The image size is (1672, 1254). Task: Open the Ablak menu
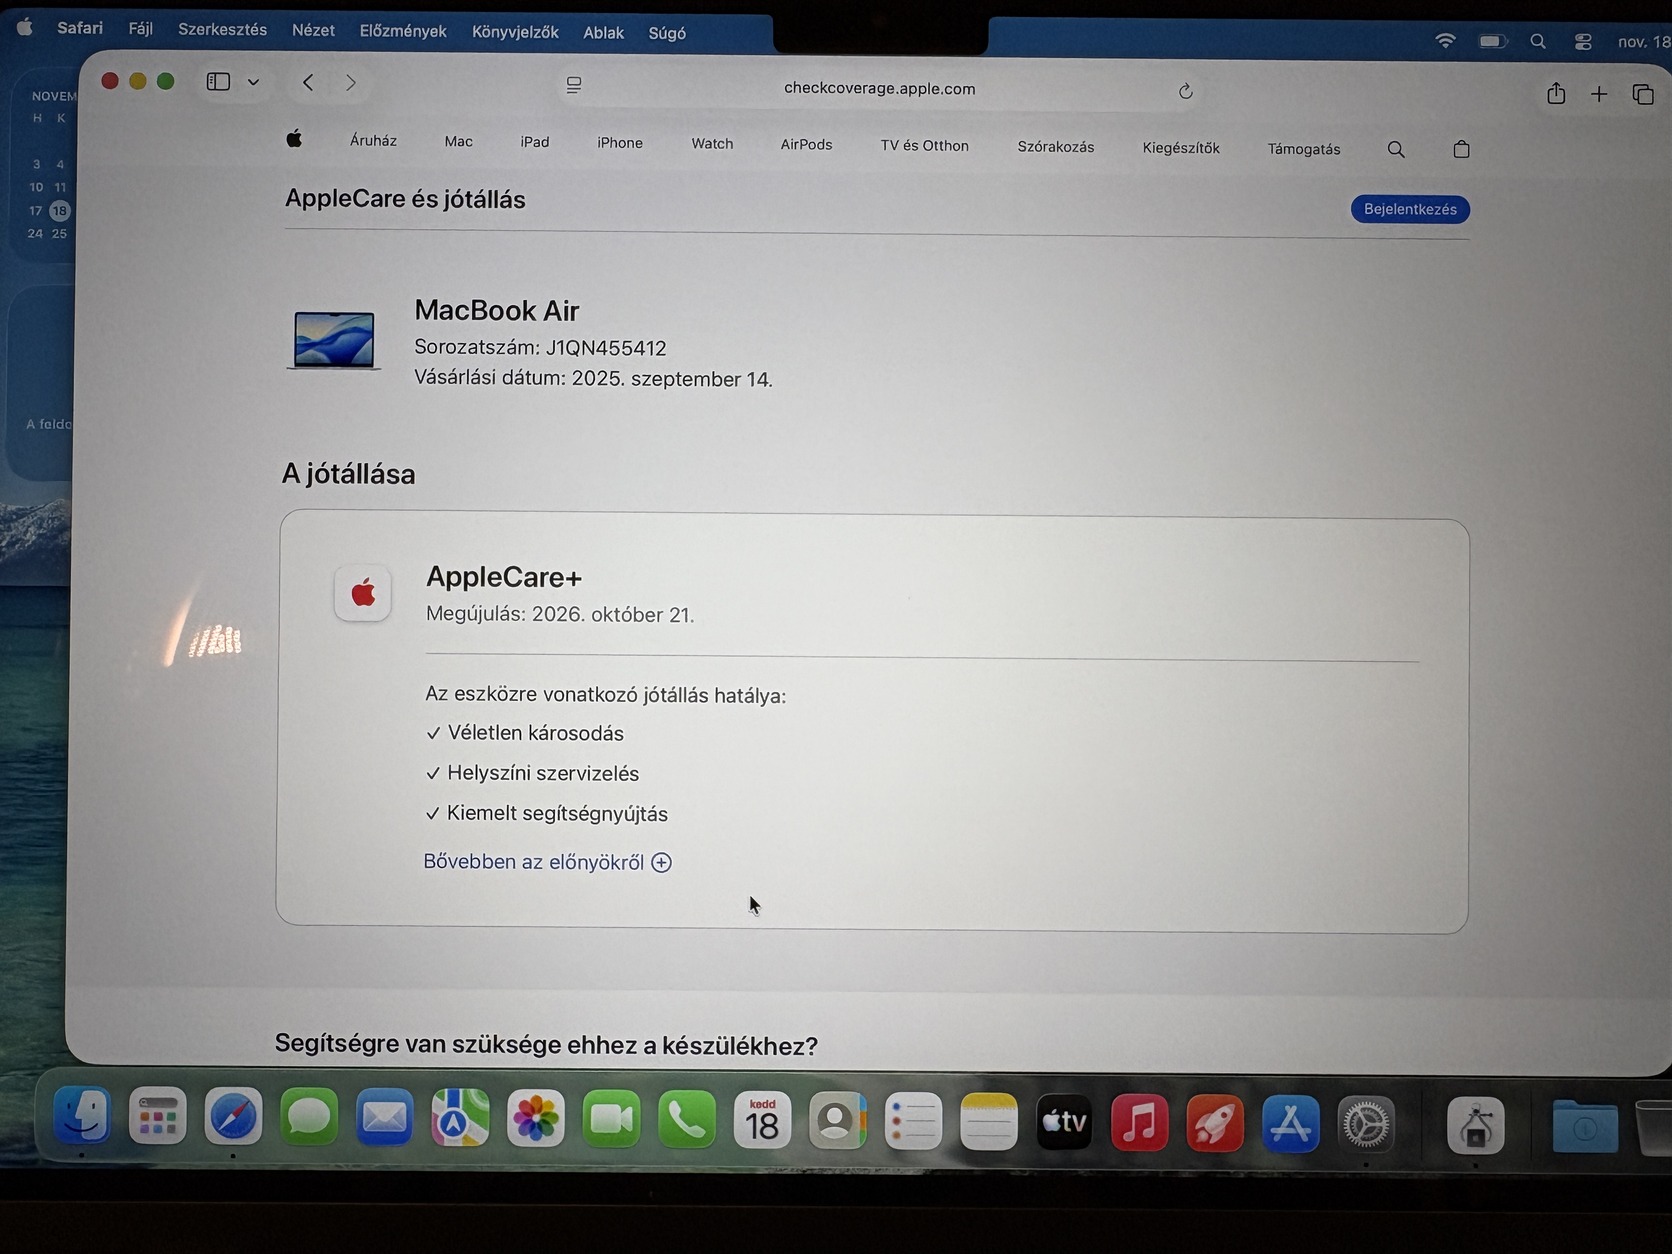pos(604,33)
